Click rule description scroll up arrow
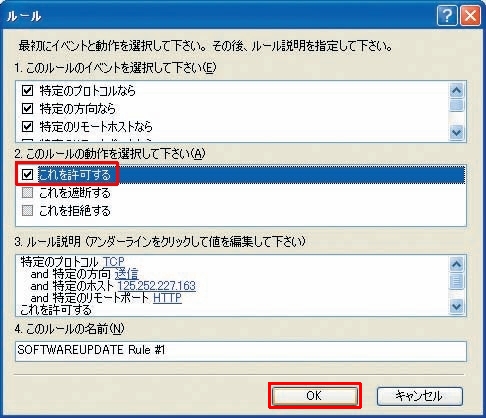This screenshot has height=418, width=486. tap(456, 264)
